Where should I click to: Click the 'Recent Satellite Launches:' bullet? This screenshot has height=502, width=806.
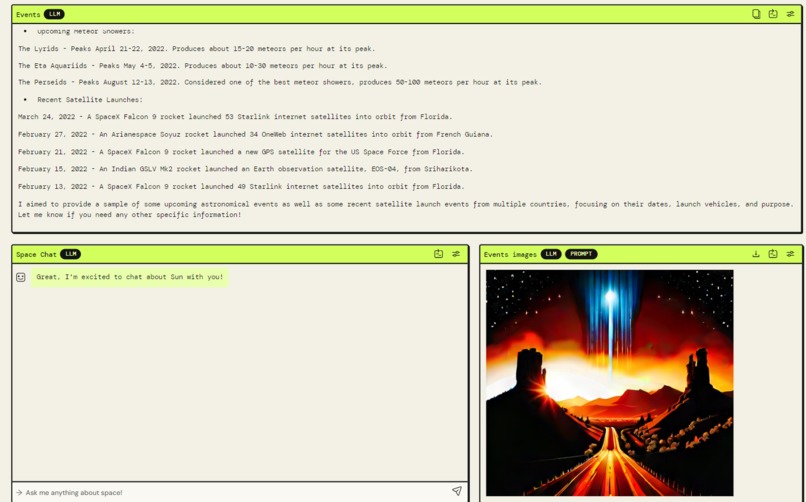[90, 100]
